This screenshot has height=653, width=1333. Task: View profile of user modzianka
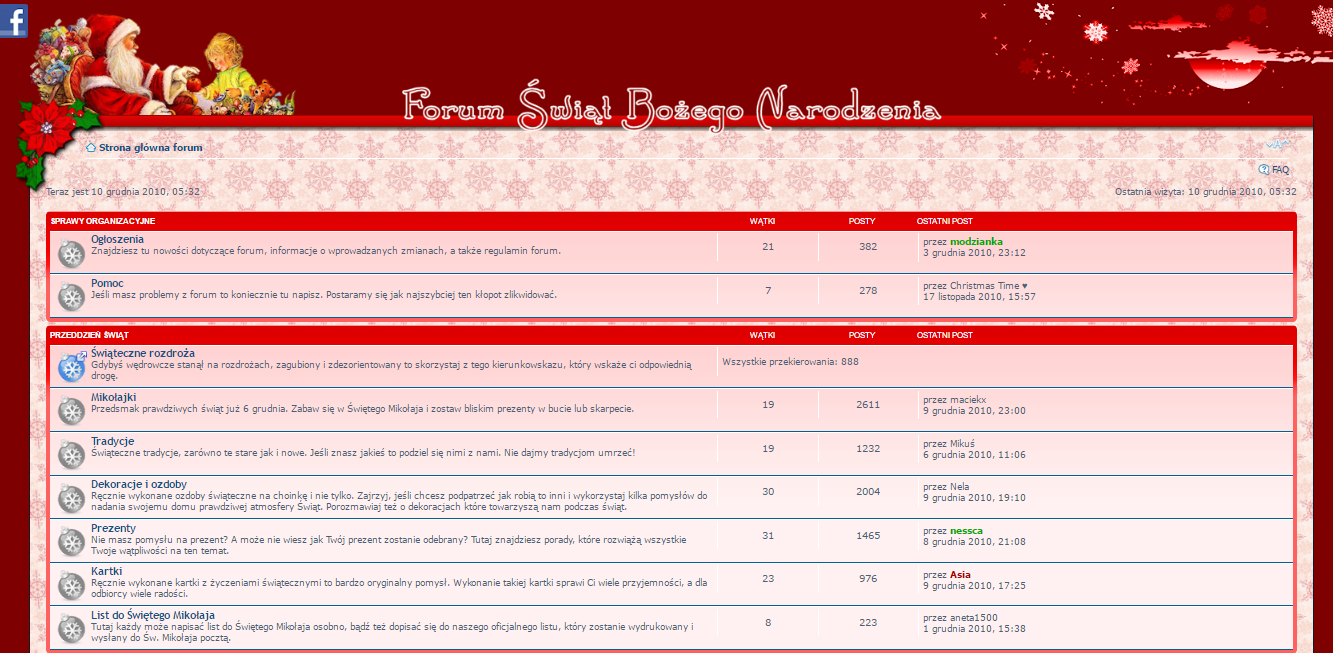[x=976, y=241]
